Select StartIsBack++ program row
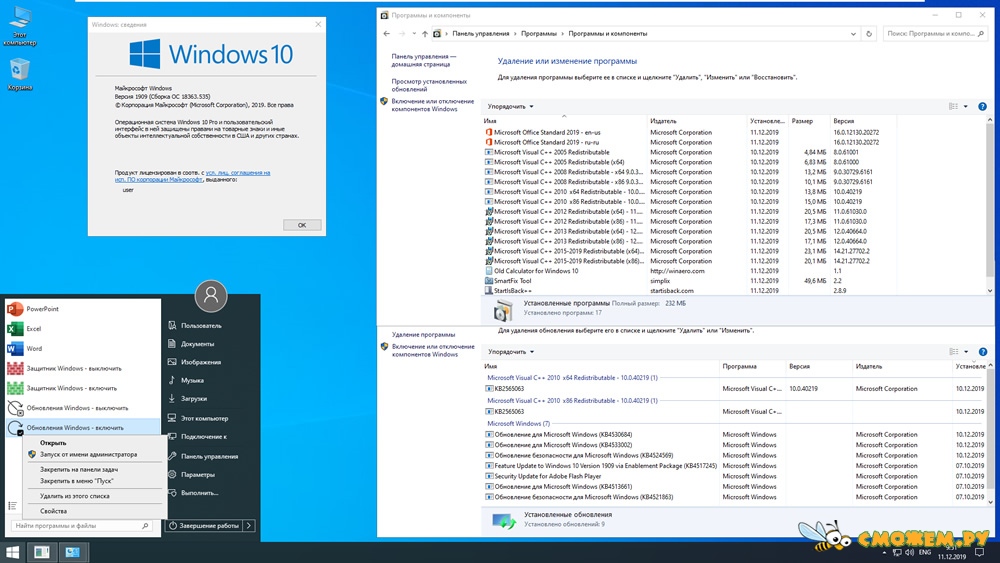This screenshot has width=1000, height=563. 512,291
